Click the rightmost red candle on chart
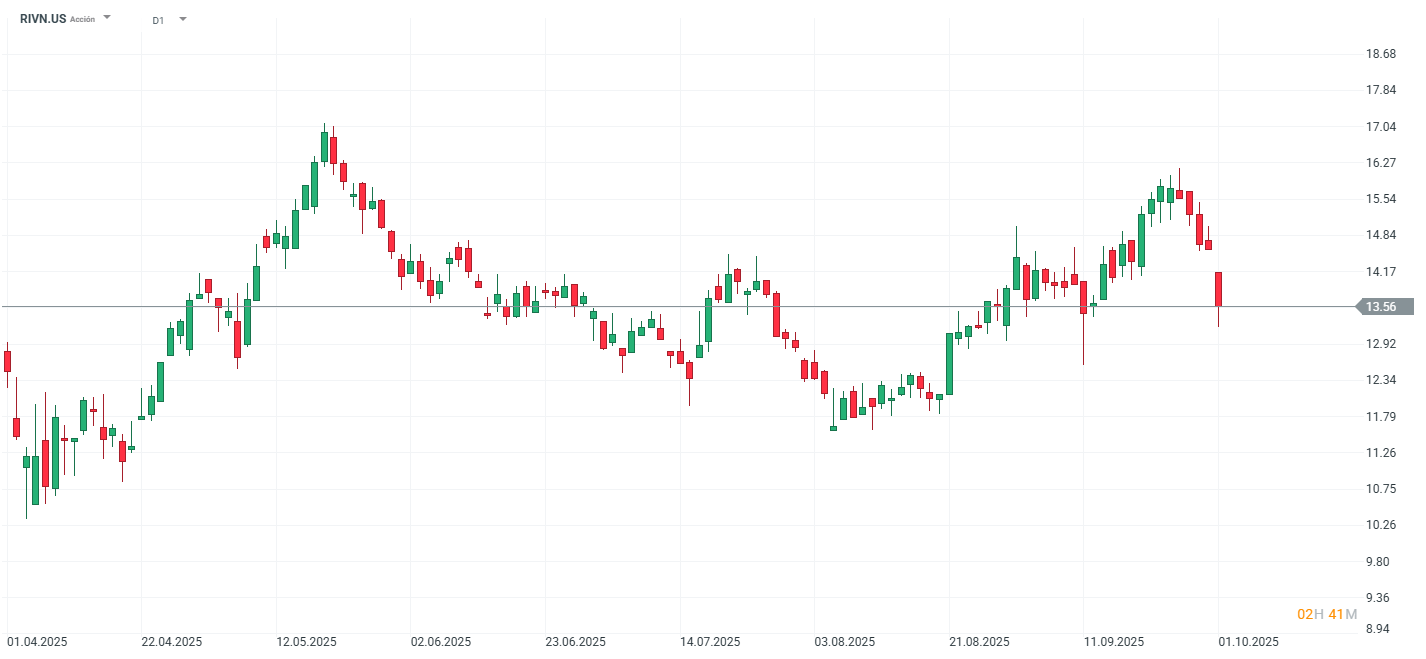Image resolution: width=1426 pixels, height=659 pixels. 1218,289
